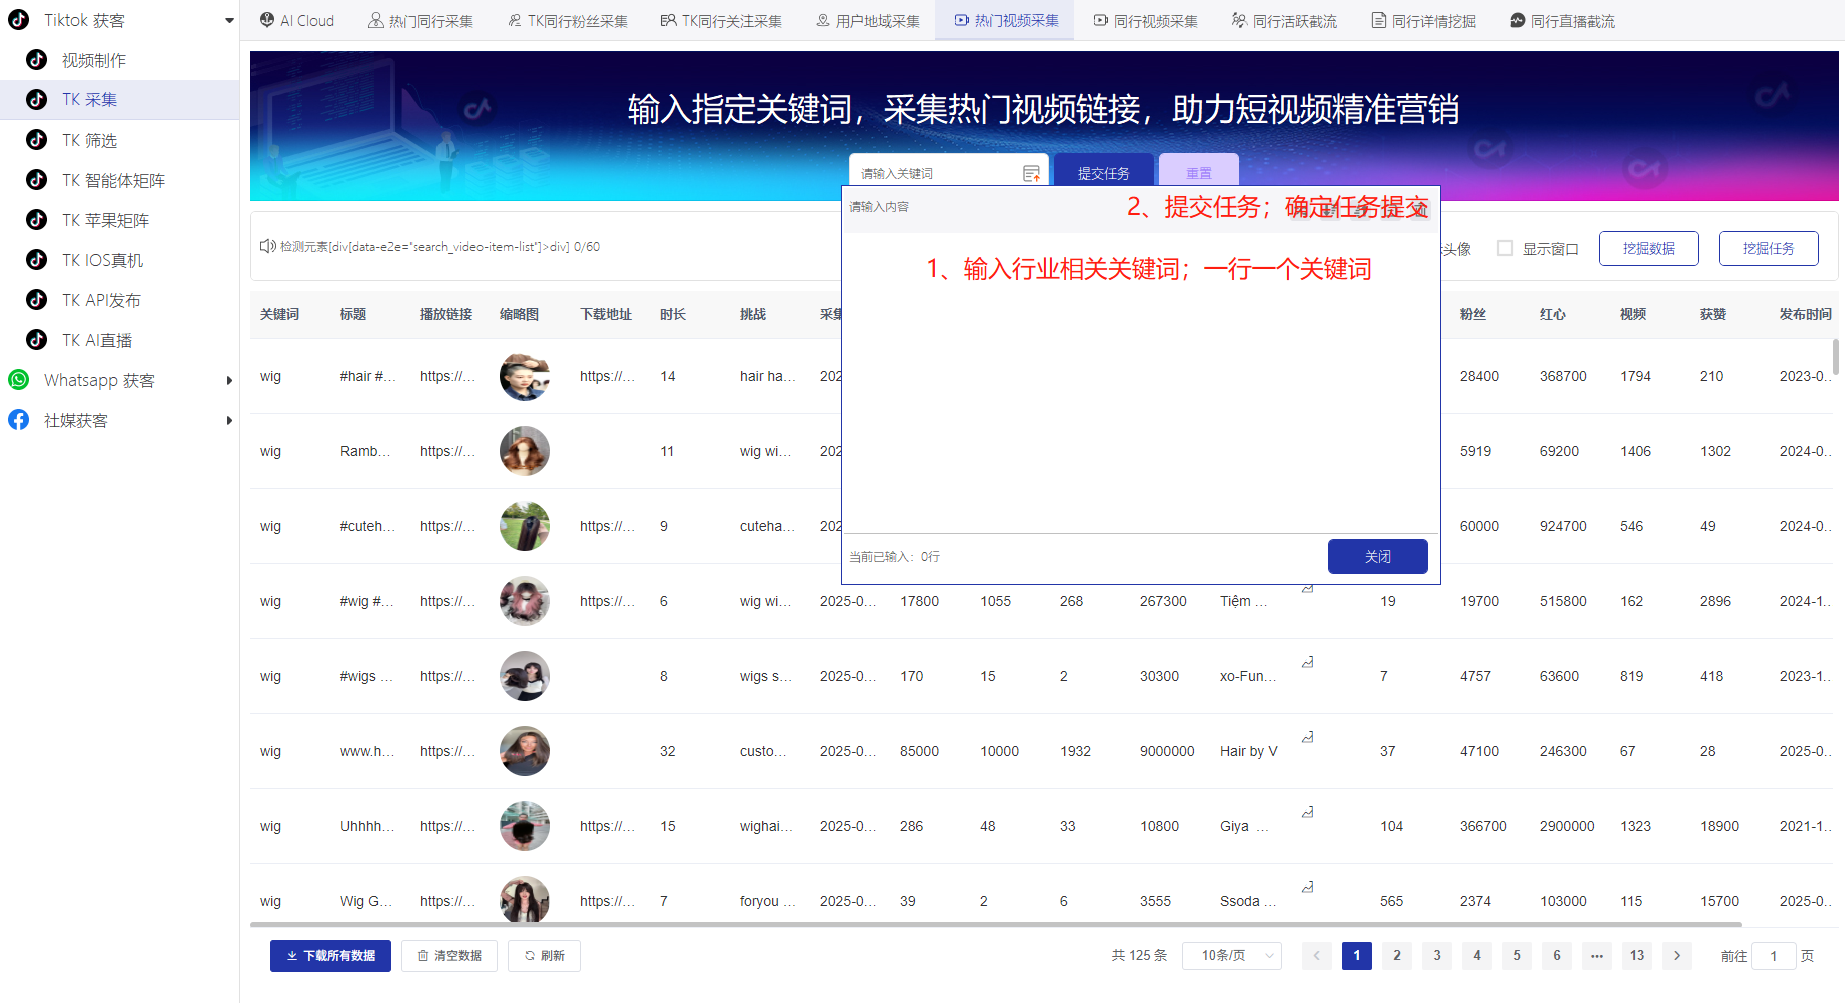The image size is (1845, 1004).
Task: Click the paste icon in the keyword input box
Action: [x=1032, y=171]
